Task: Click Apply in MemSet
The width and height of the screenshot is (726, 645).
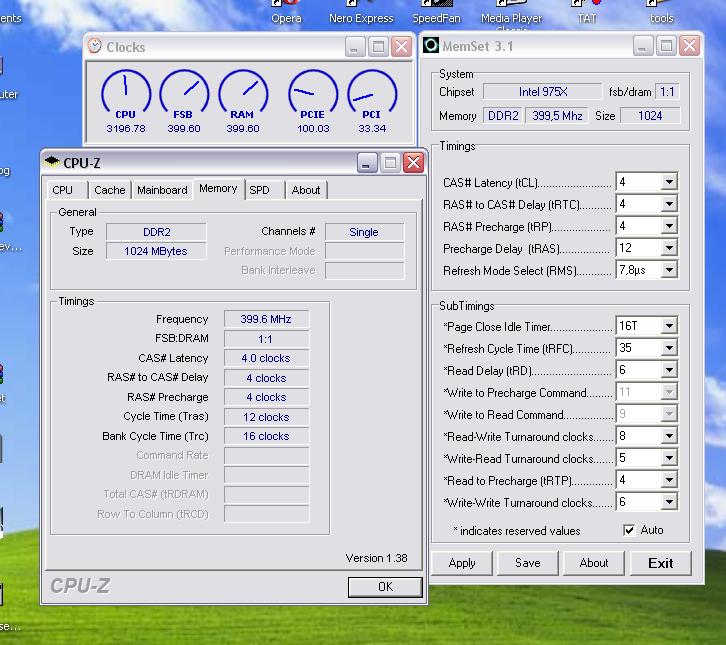Action: 462,563
